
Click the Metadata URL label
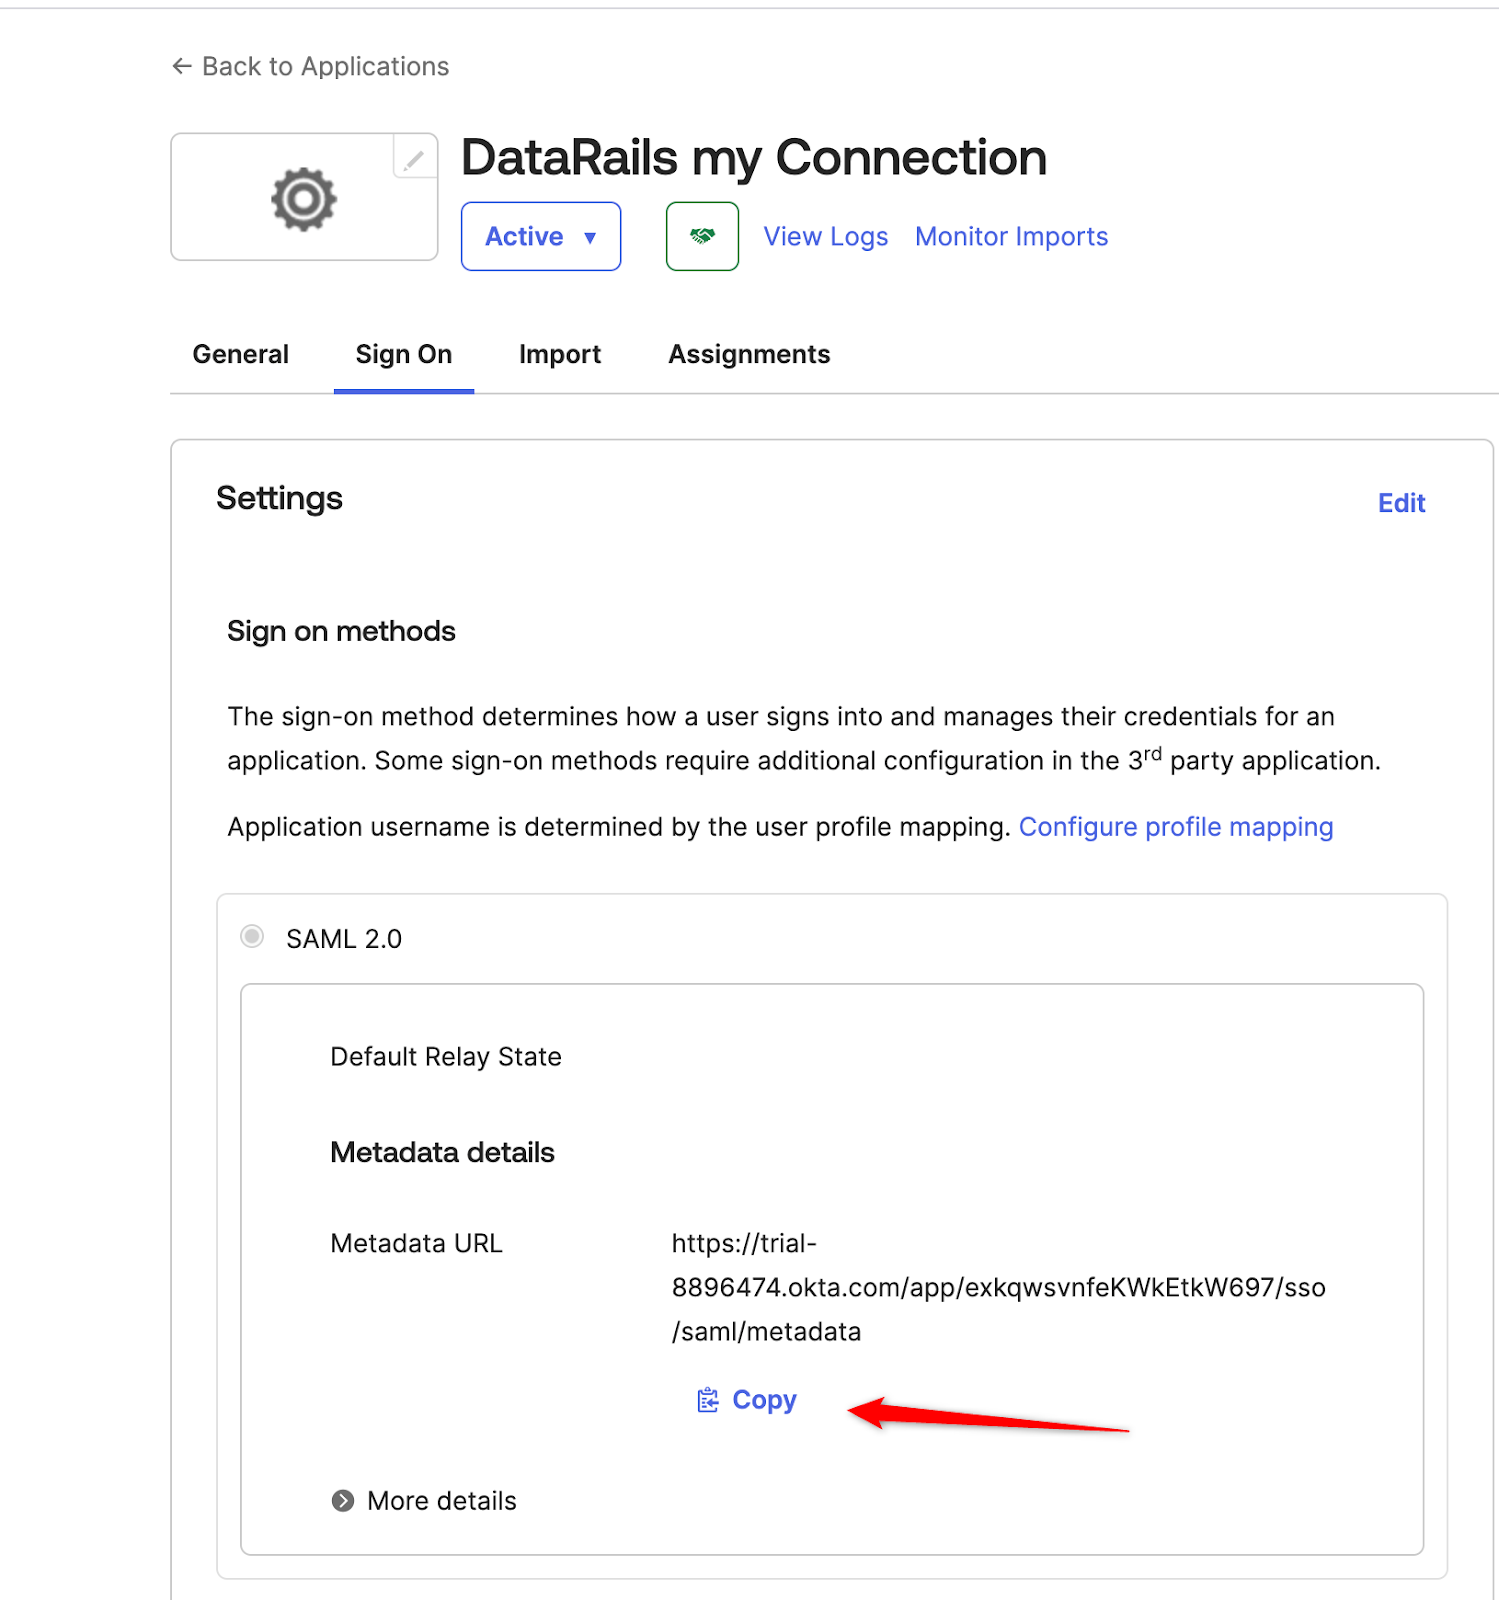tap(416, 1243)
